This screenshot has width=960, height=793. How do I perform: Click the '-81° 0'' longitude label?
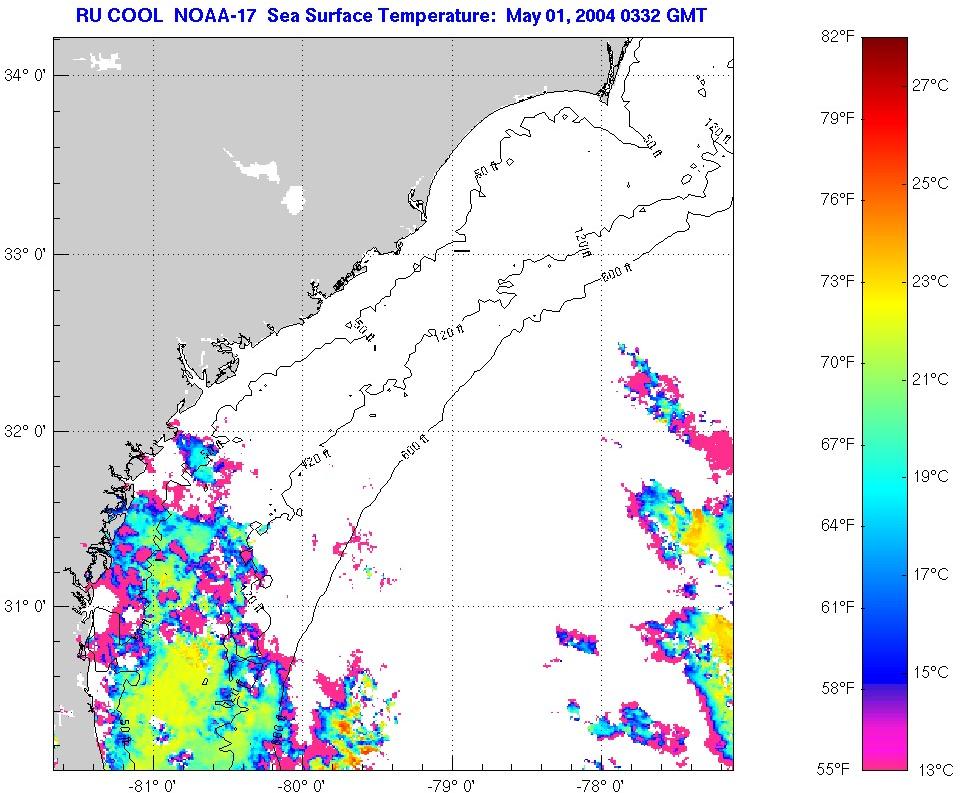pos(153,785)
